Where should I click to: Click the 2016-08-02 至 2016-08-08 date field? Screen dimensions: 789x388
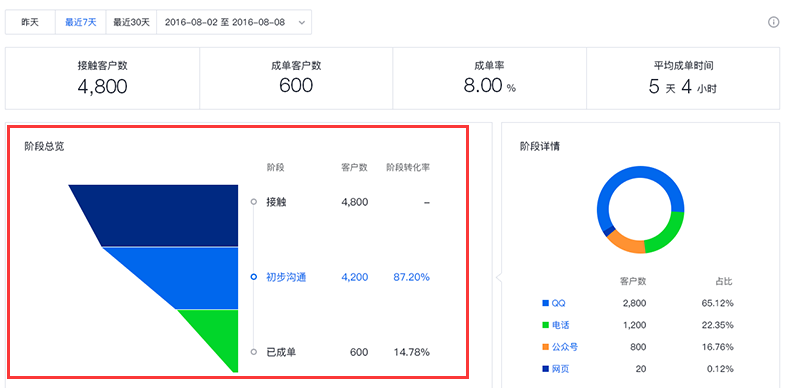click(234, 23)
